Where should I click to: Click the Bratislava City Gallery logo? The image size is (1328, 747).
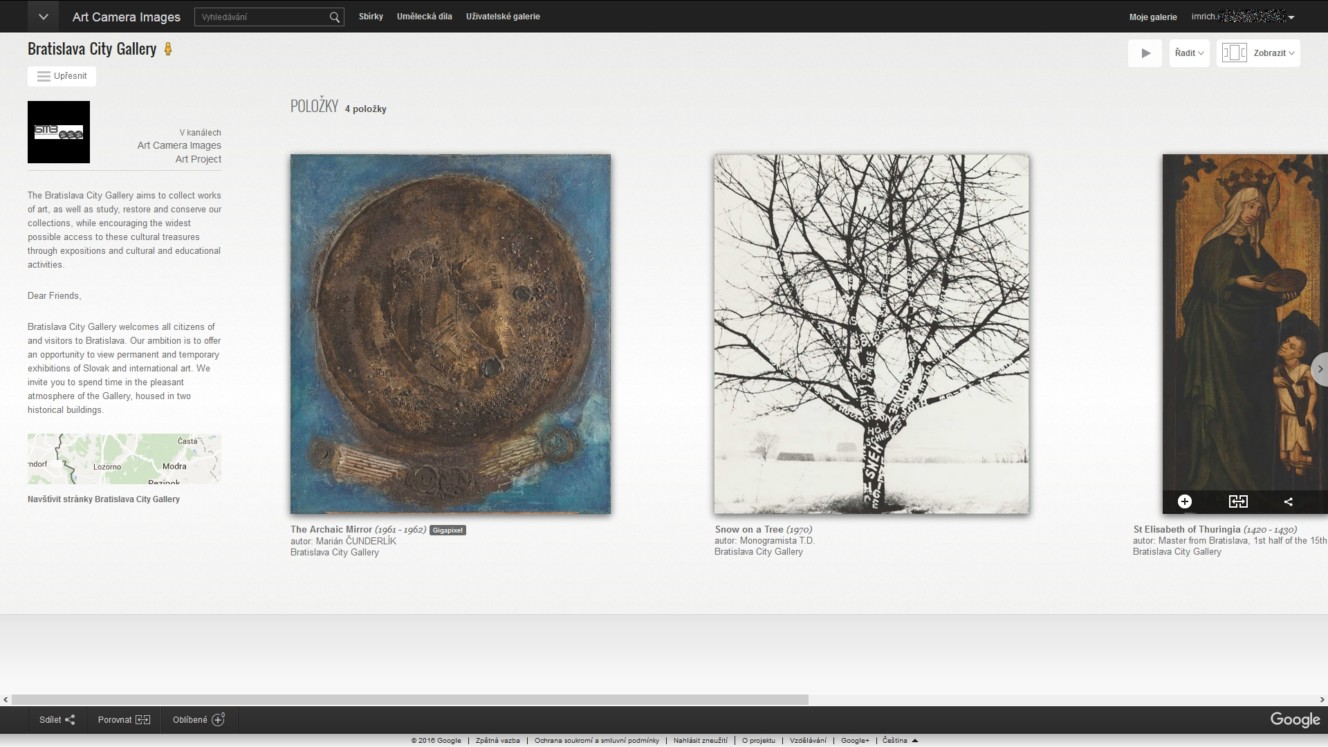(x=59, y=132)
